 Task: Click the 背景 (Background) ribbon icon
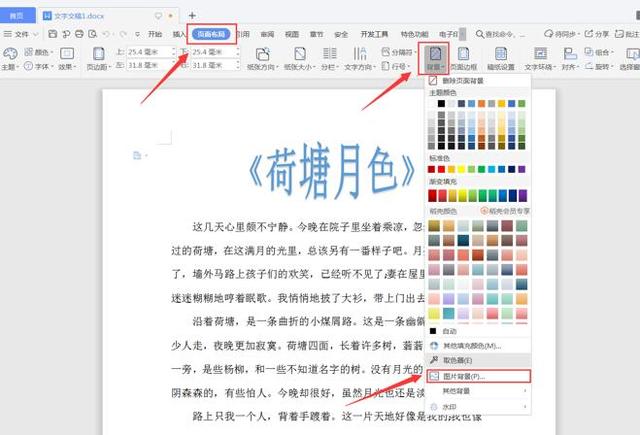tap(435, 56)
